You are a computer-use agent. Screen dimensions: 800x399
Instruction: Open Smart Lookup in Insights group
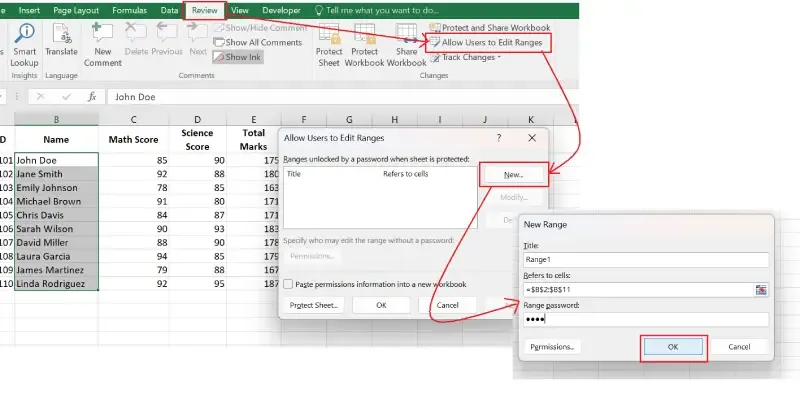tap(24, 45)
